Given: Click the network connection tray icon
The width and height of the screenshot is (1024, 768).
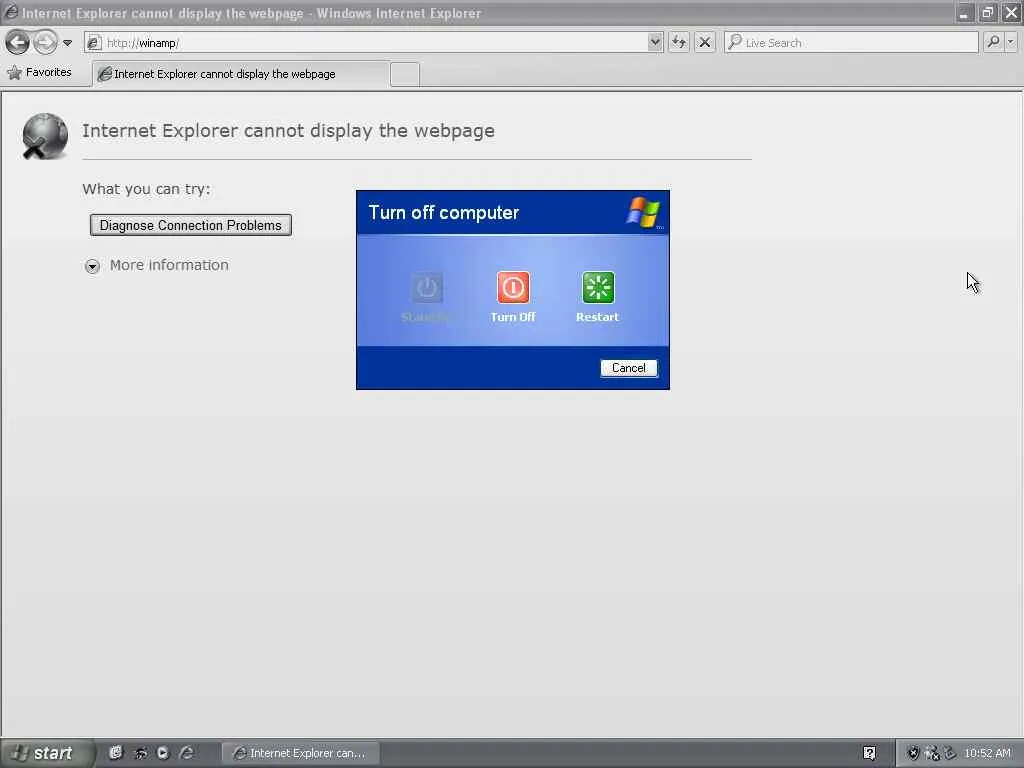Looking at the screenshot, I should point(932,753).
